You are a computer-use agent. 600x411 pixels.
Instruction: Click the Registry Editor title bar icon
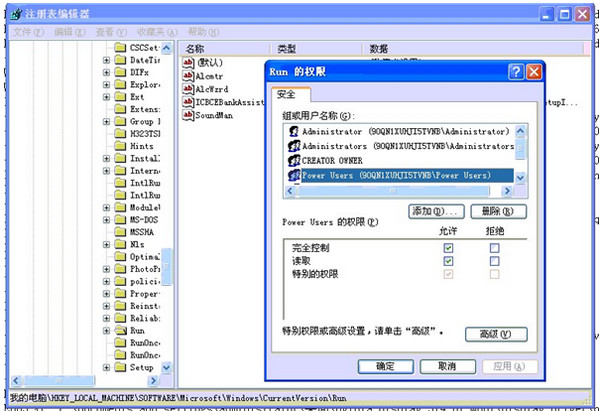(16, 14)
